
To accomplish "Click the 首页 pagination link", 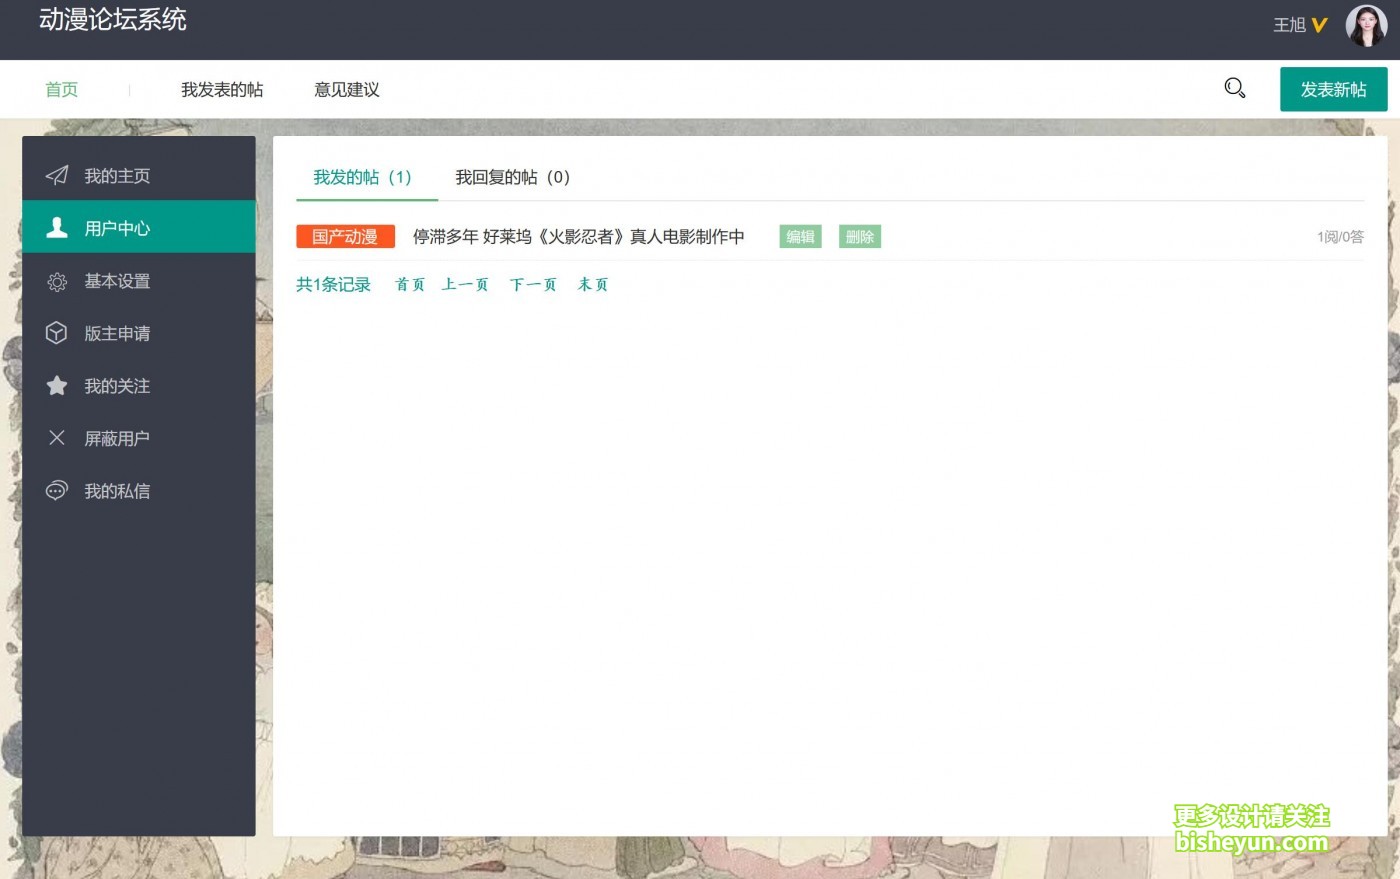I will [x=410, y=284].
